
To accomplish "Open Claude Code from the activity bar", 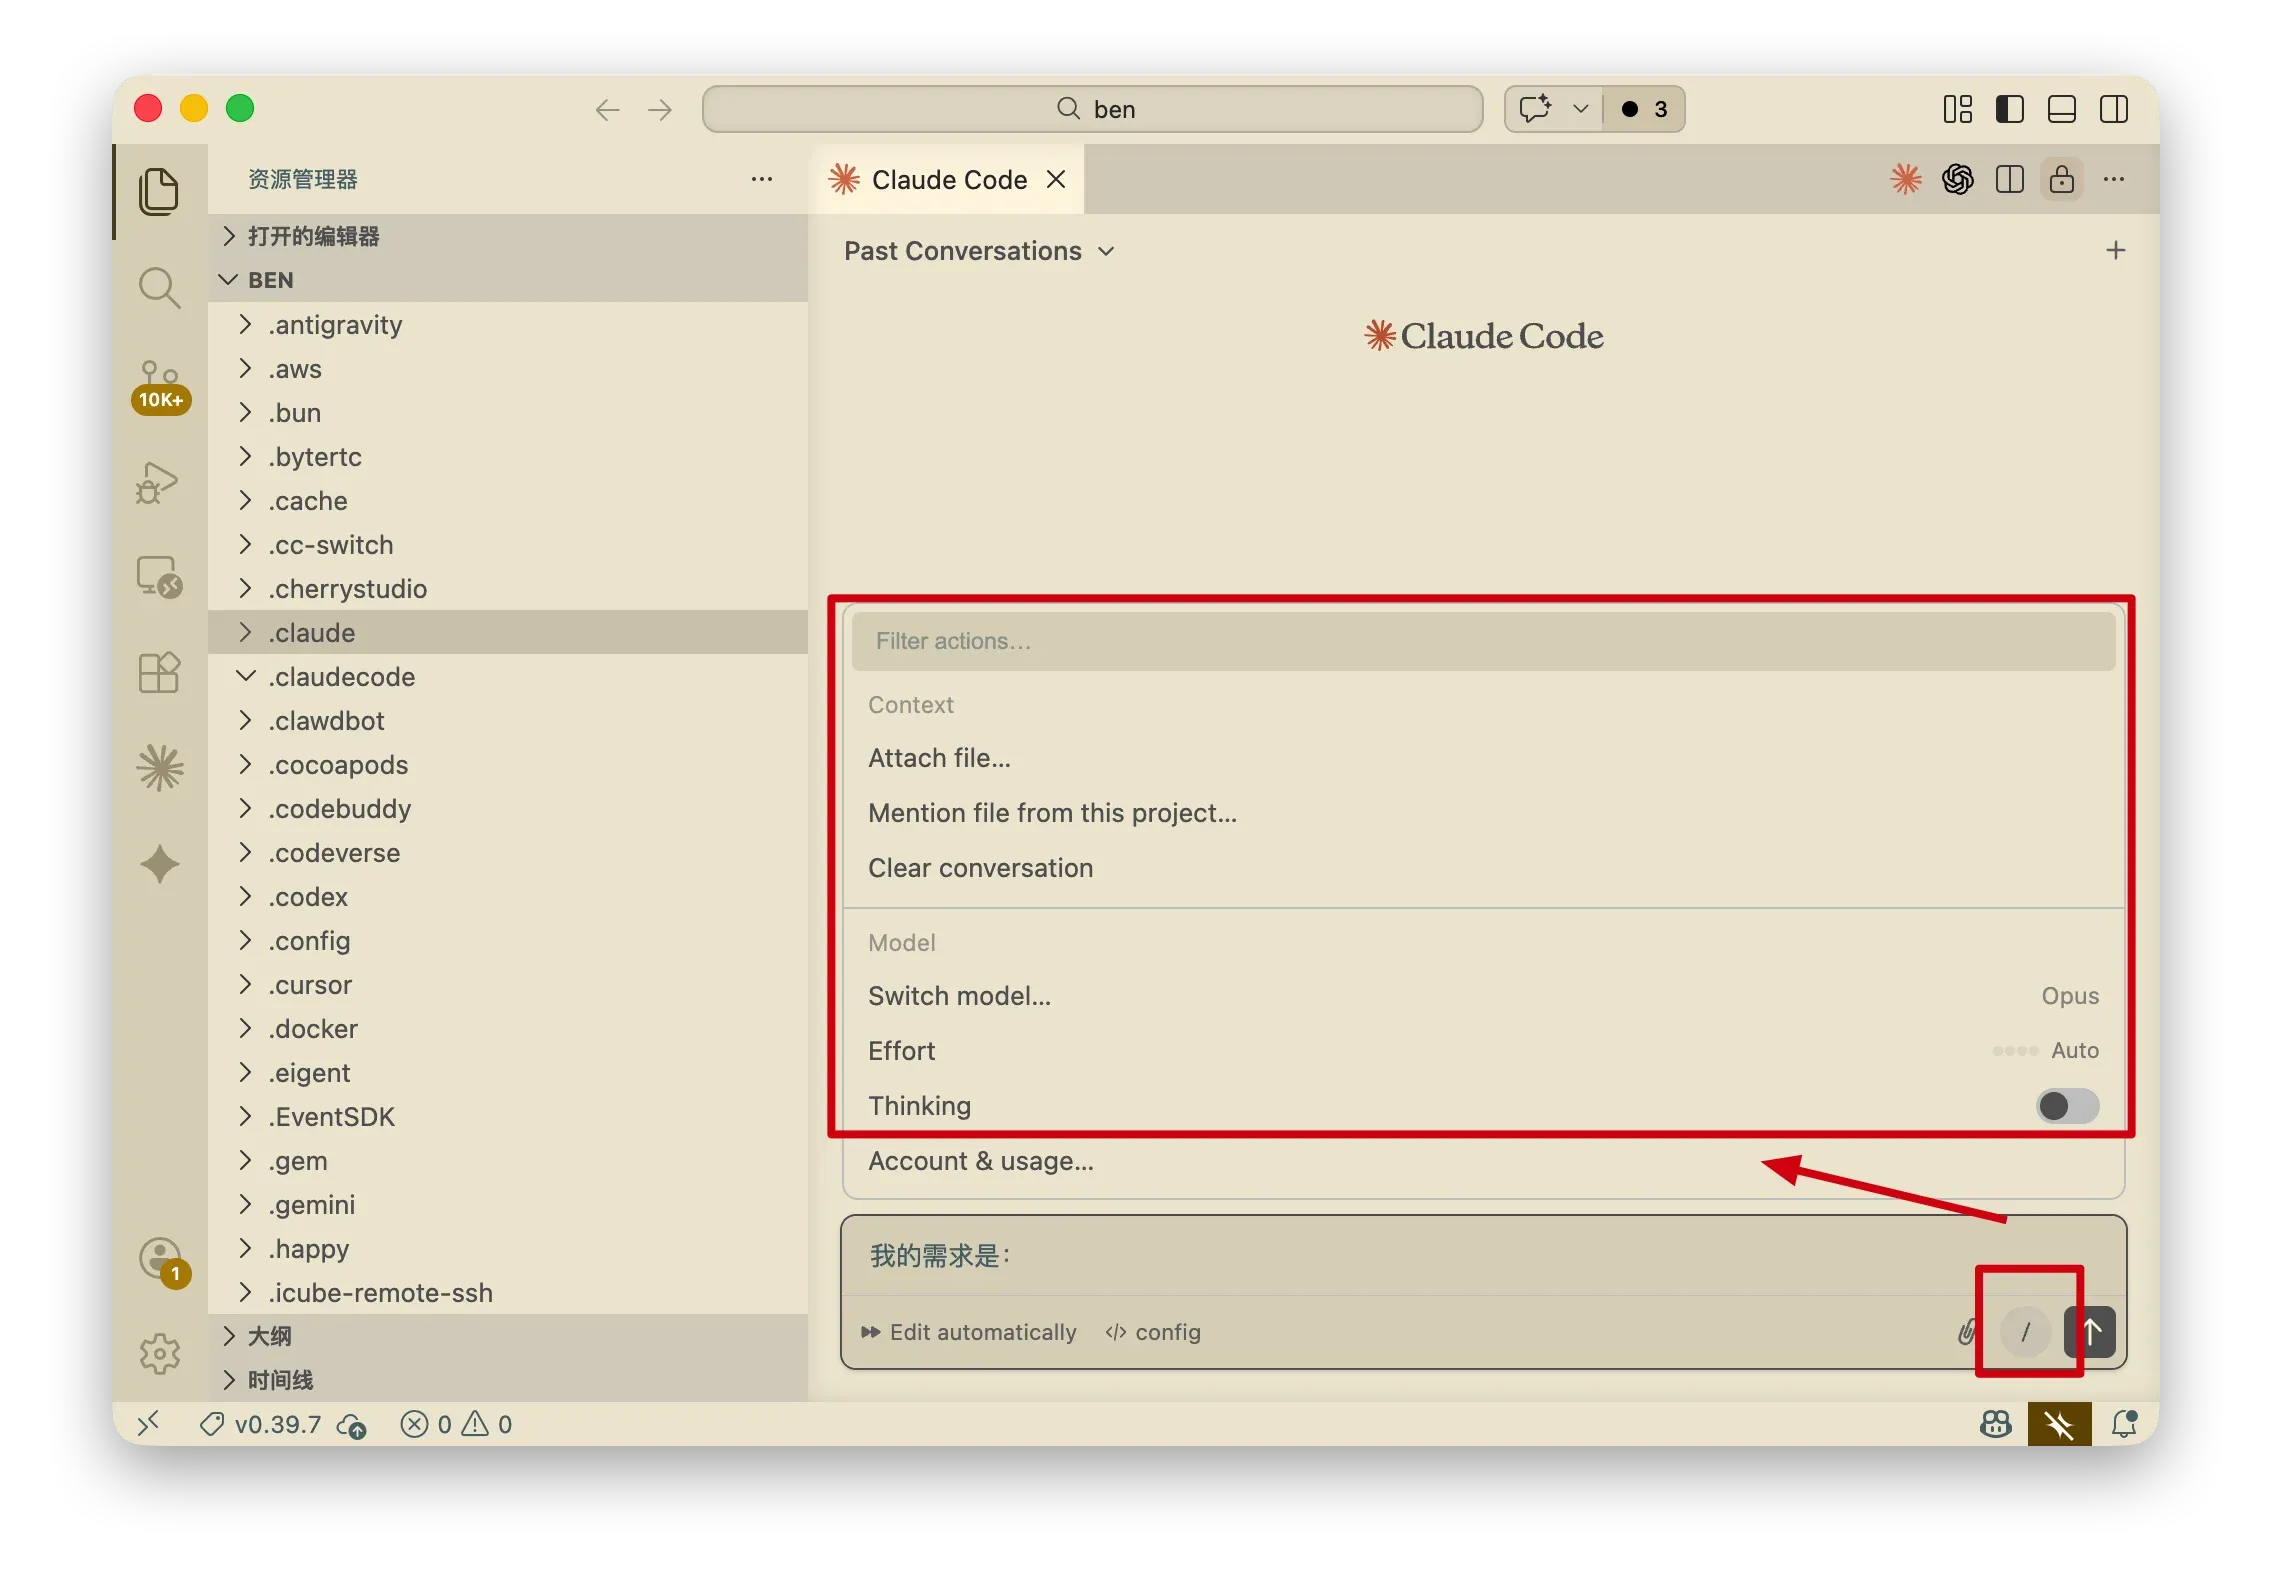I will [160, 768].
